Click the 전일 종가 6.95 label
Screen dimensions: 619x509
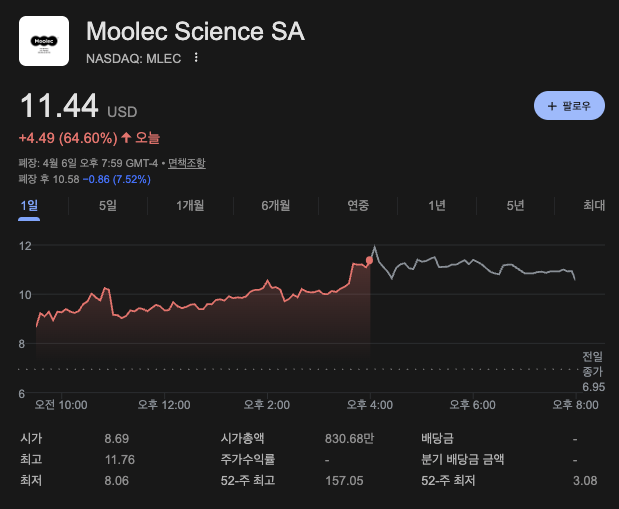[x=593, y=372]
